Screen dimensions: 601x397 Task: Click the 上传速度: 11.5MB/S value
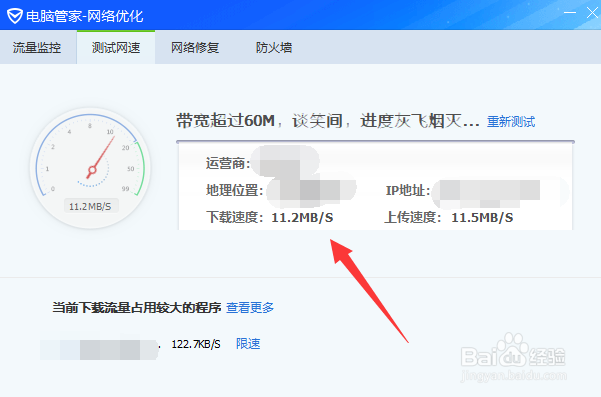(x=482, y=218)
